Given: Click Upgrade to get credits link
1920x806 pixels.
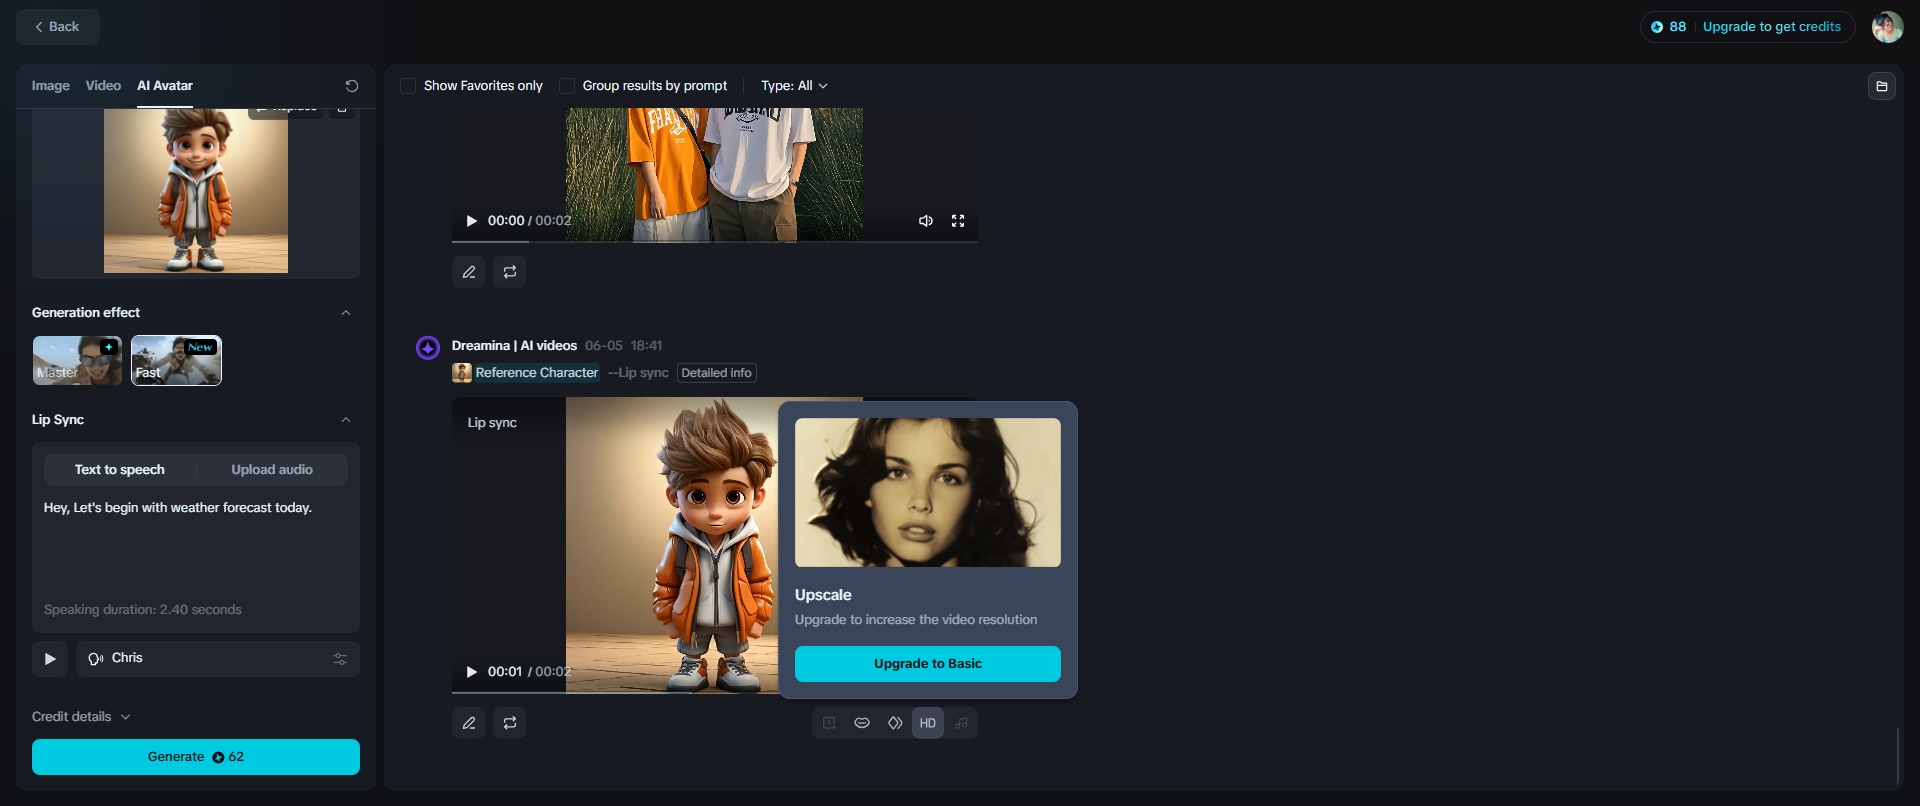Looking at the screenshot, I should pos(1772,27).
